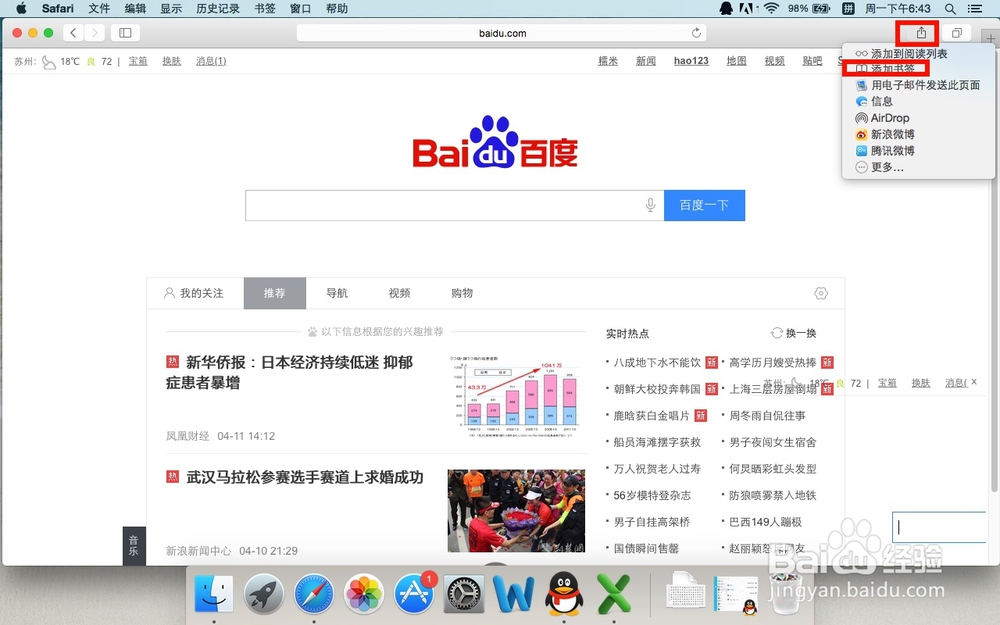This screenshot has height=625, width=1000.
Task: Click 换一换 to refresh hot topics
Action: pyautogui.click(x=794, y=333)
